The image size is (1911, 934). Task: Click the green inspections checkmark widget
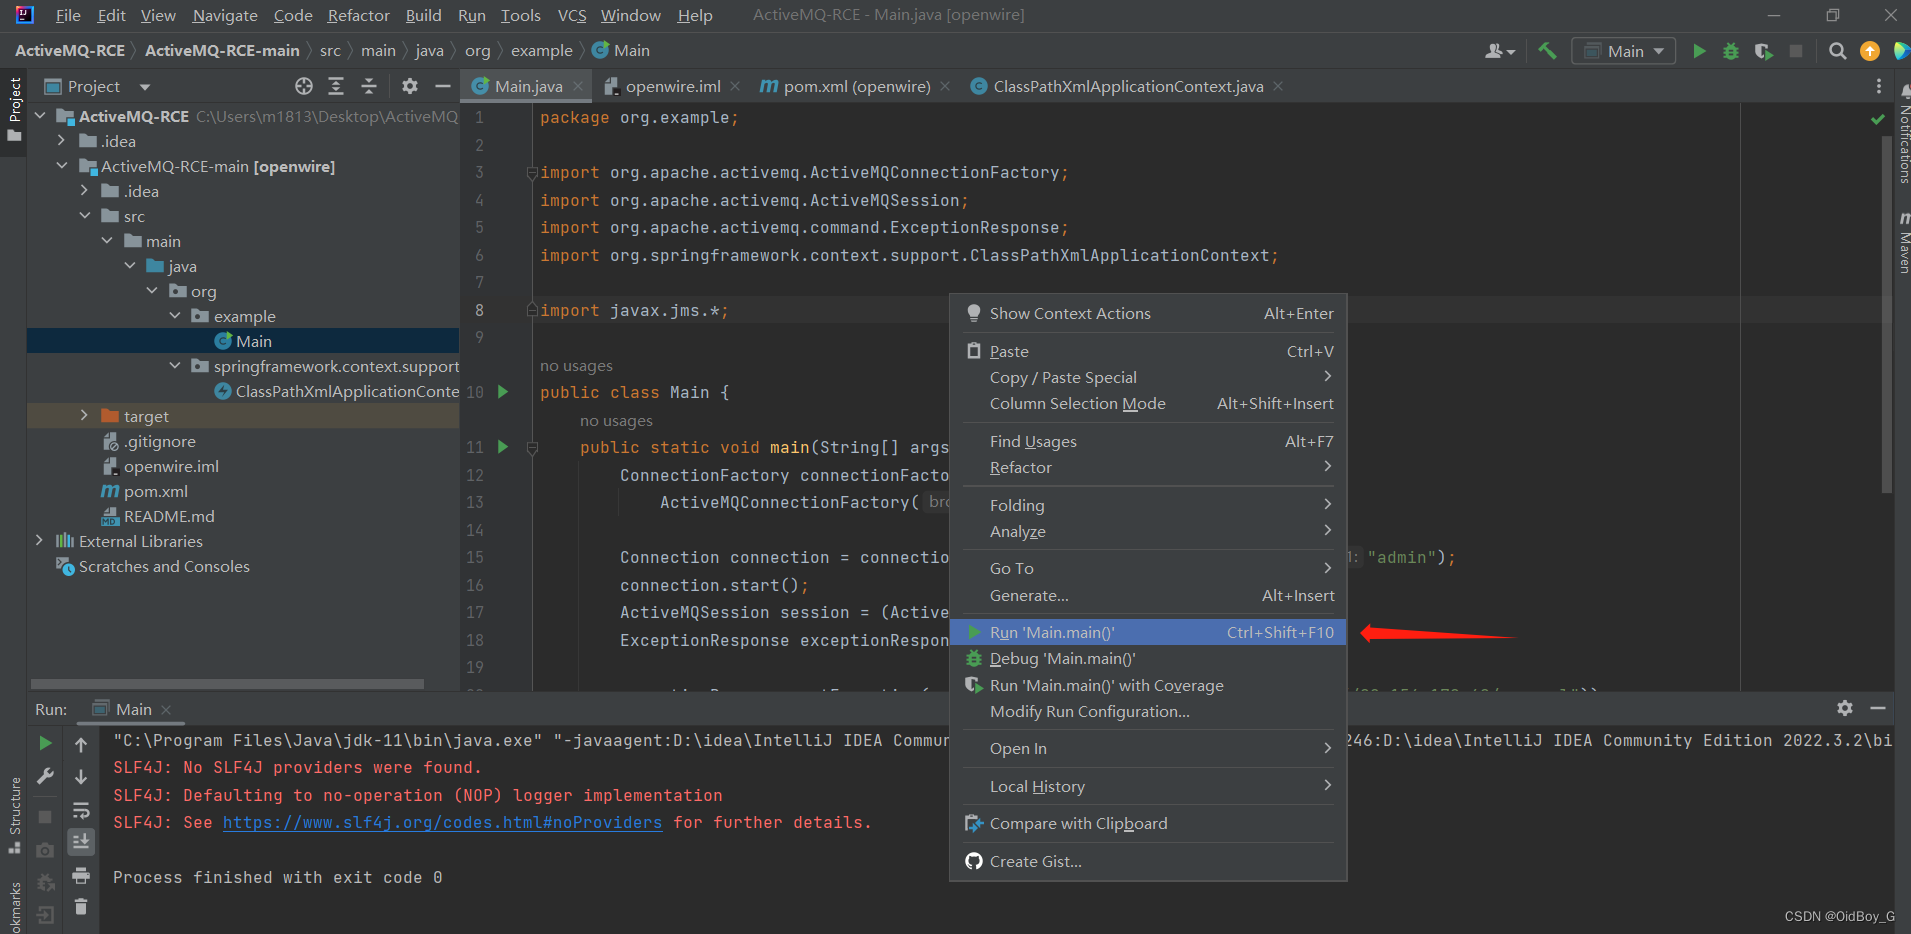coord(1877,119)
